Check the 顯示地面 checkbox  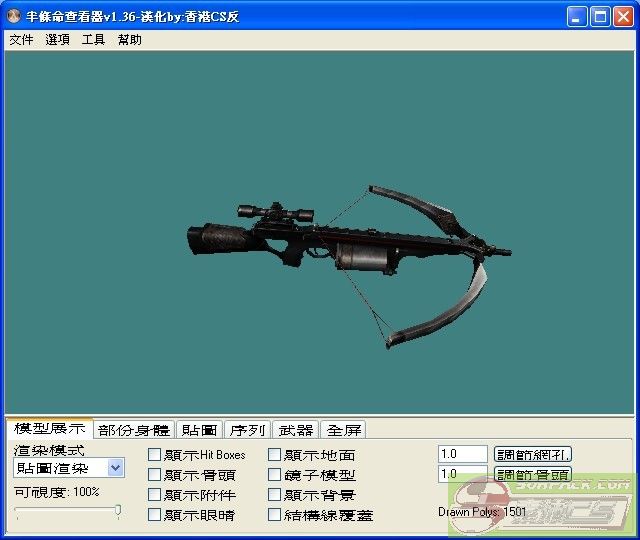click(x=275, y=455)
